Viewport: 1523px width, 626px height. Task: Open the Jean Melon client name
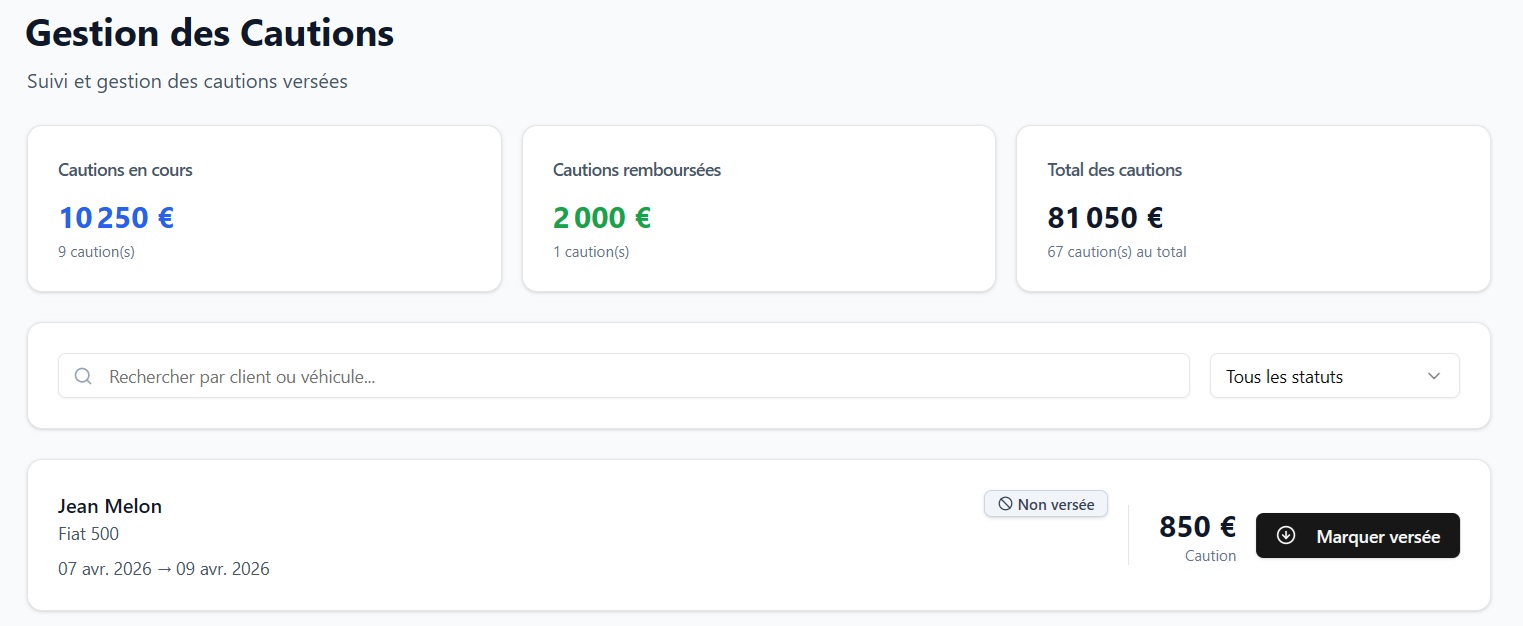pyautogui.click(x=110, y=506)
